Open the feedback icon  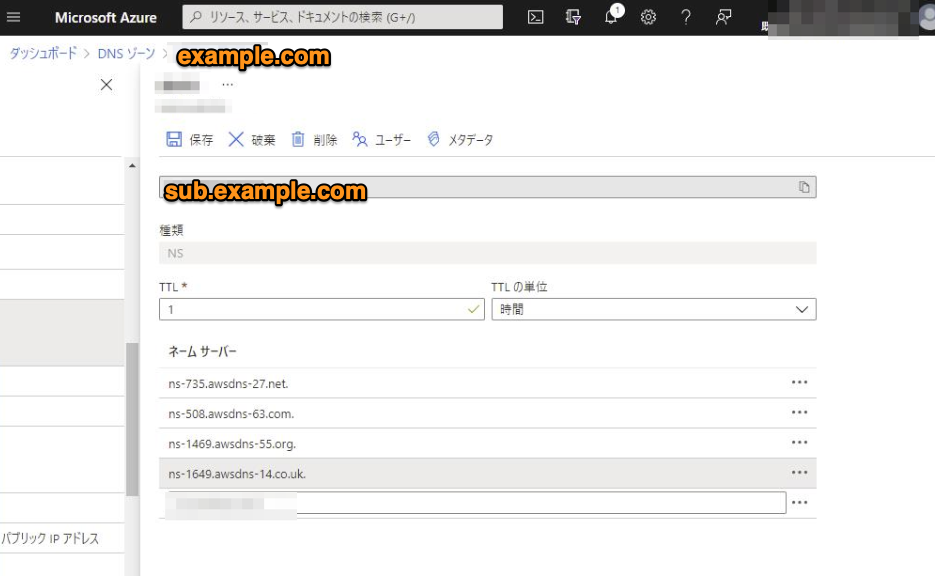(x=723, y=17)
